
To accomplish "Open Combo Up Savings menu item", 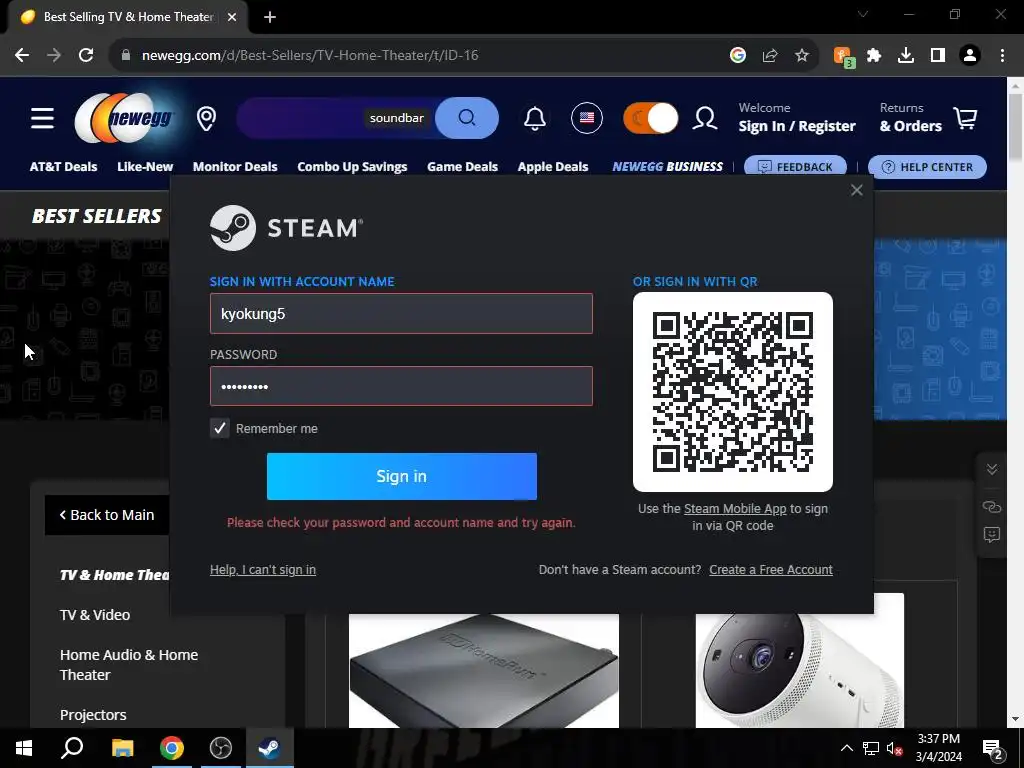I will [352, 167].
